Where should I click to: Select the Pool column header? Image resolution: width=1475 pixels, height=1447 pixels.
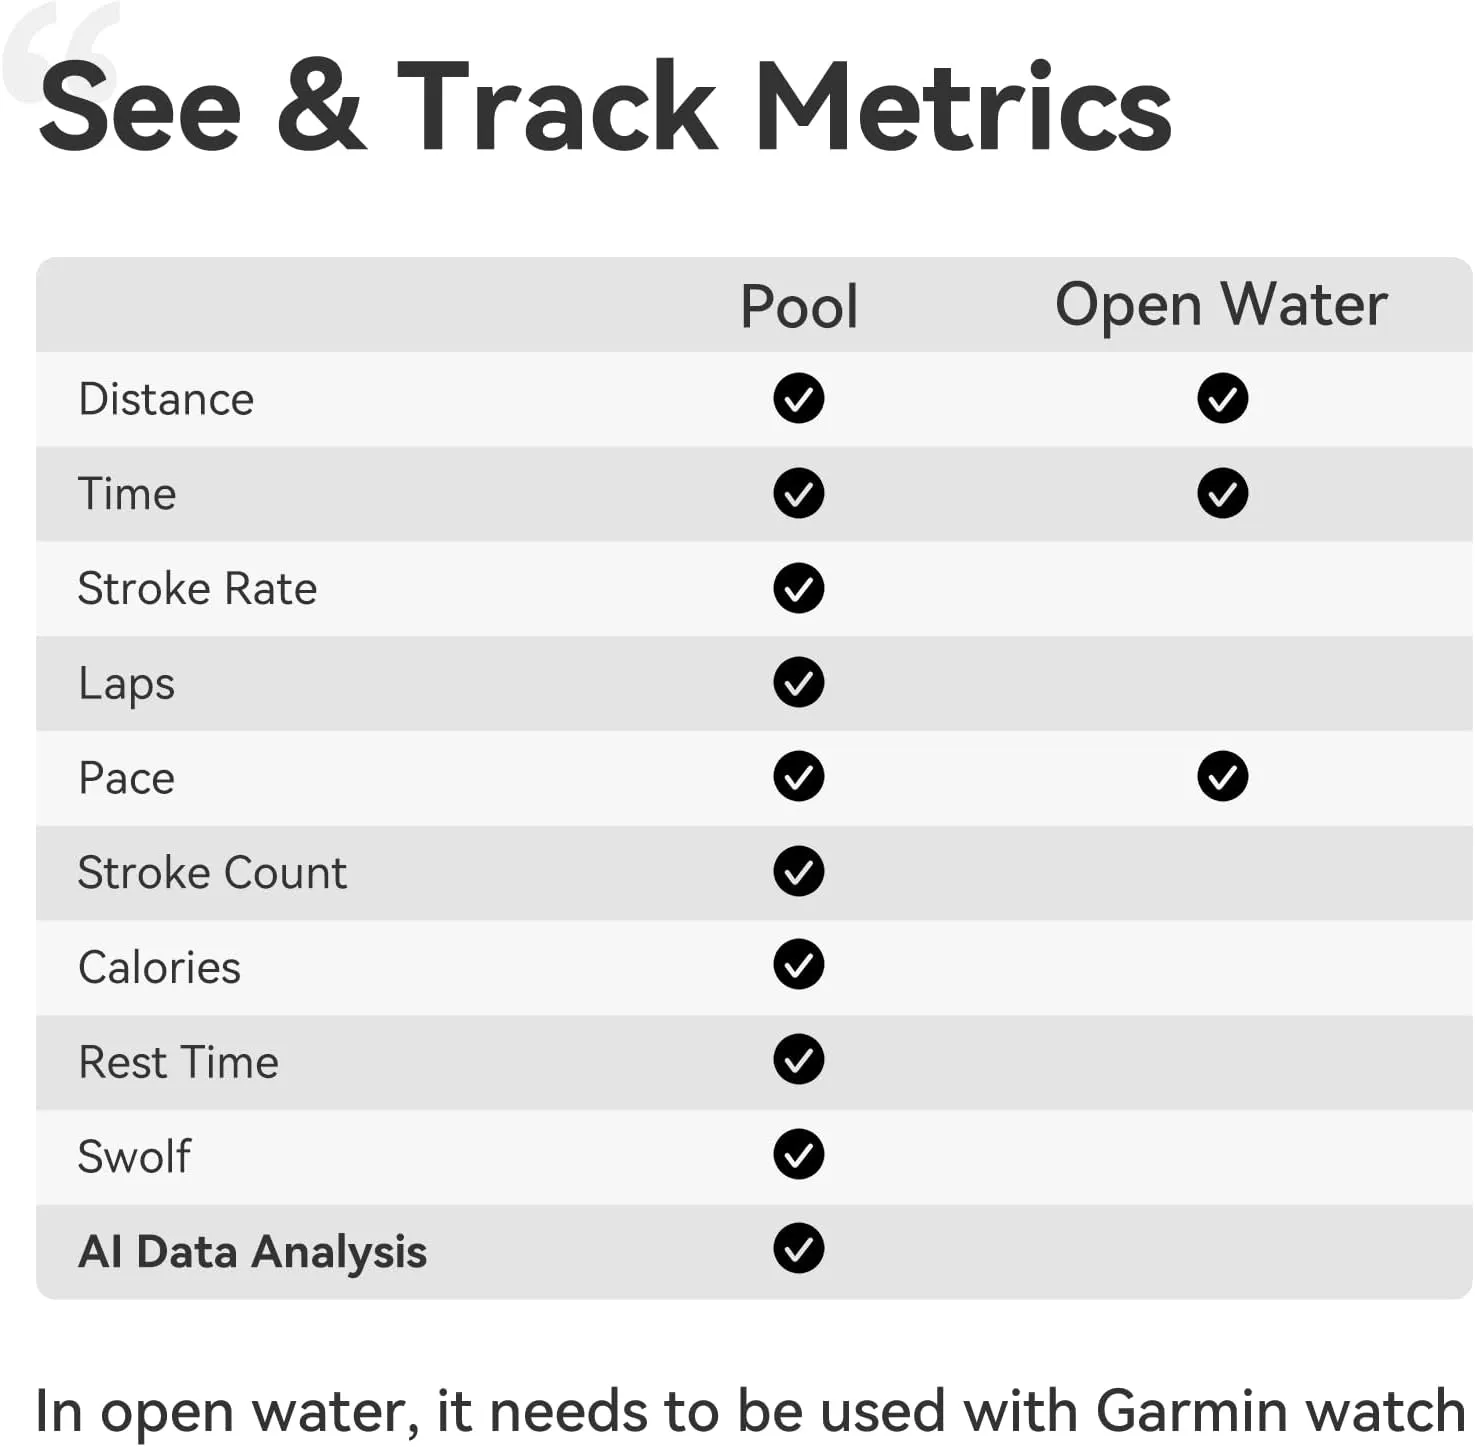pos(799,306)
